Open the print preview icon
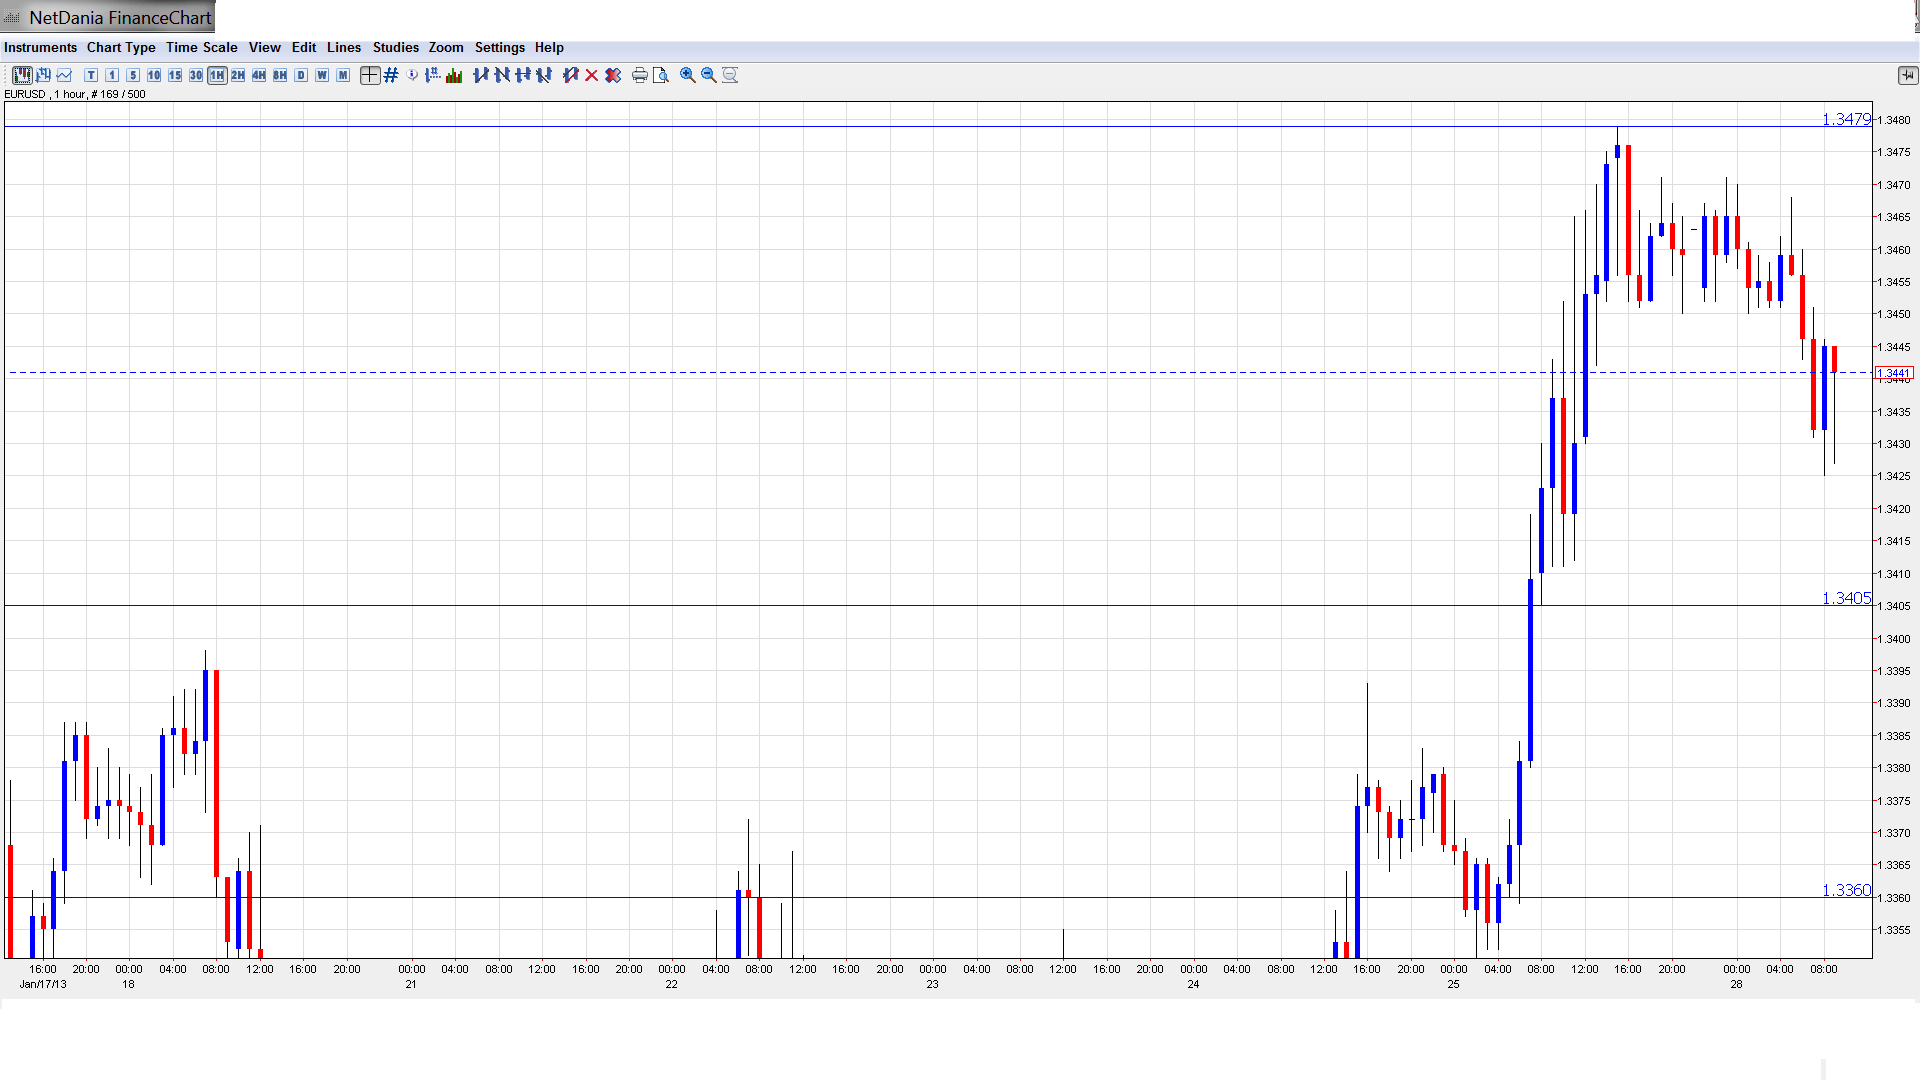Image resolution: width=1920 pixels, height=1080 pixels. pos(661,75)
